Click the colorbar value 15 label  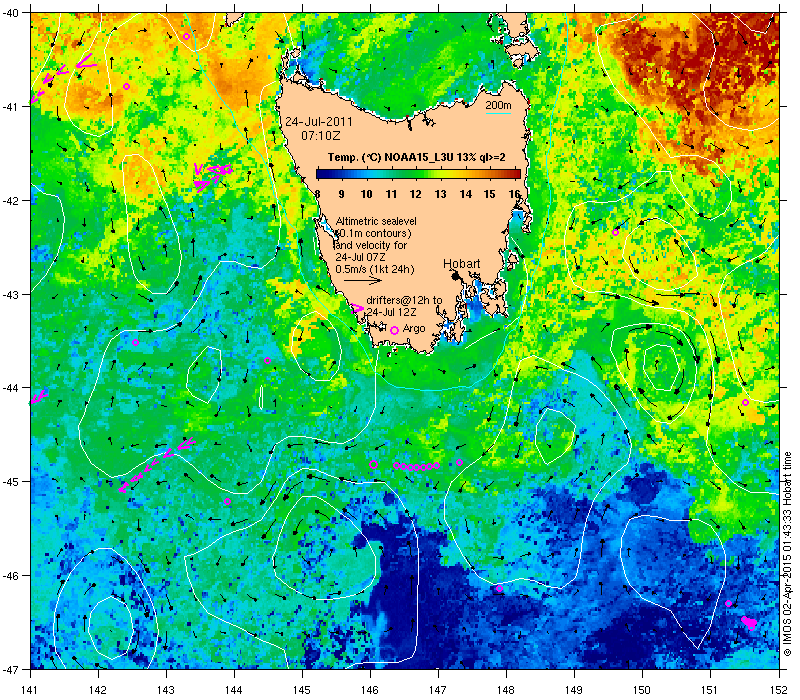(489, 194)
